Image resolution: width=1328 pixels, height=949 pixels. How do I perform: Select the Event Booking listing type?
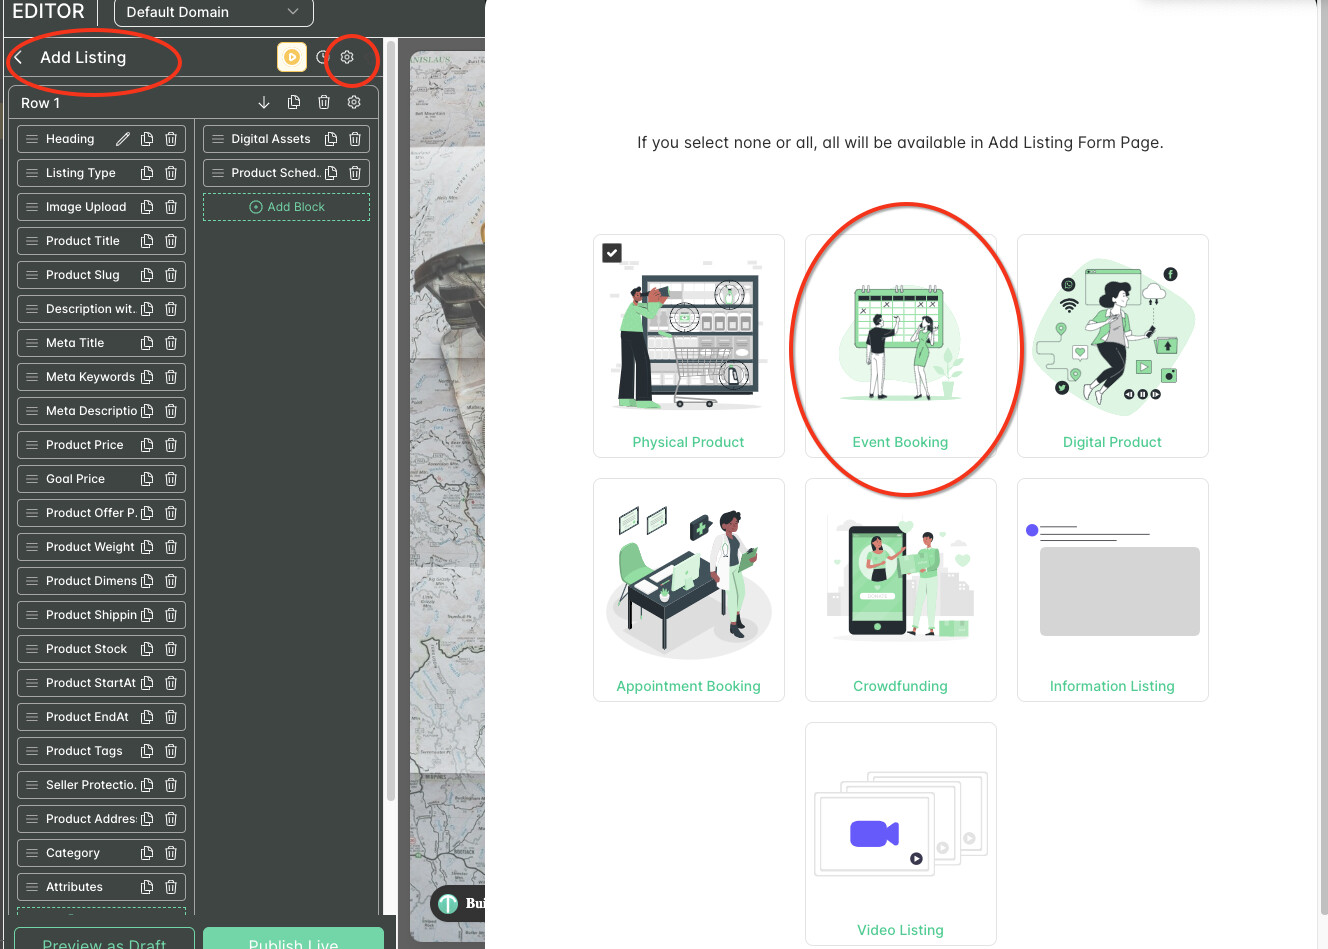(900, 346)
